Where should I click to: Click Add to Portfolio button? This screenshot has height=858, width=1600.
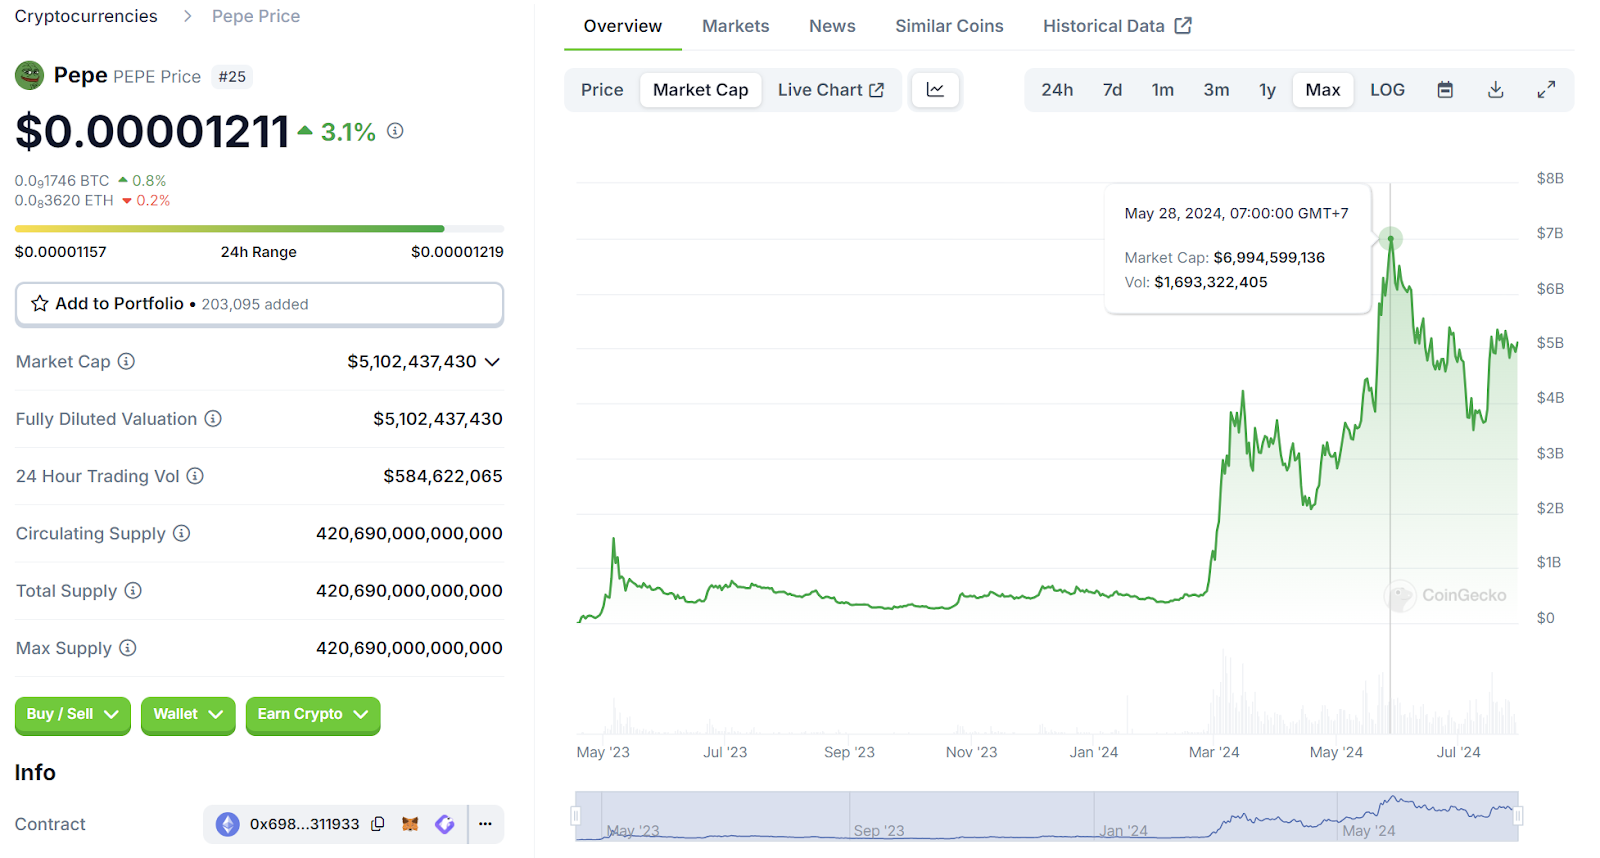pyautogui.click(x=259, y=304)
